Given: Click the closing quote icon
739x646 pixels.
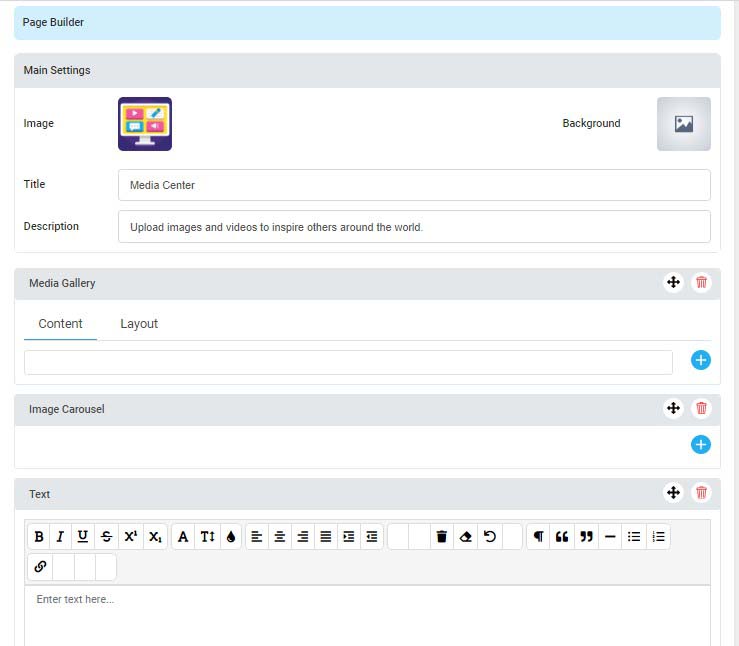Looking at the screenshot, I should [586, 536].
